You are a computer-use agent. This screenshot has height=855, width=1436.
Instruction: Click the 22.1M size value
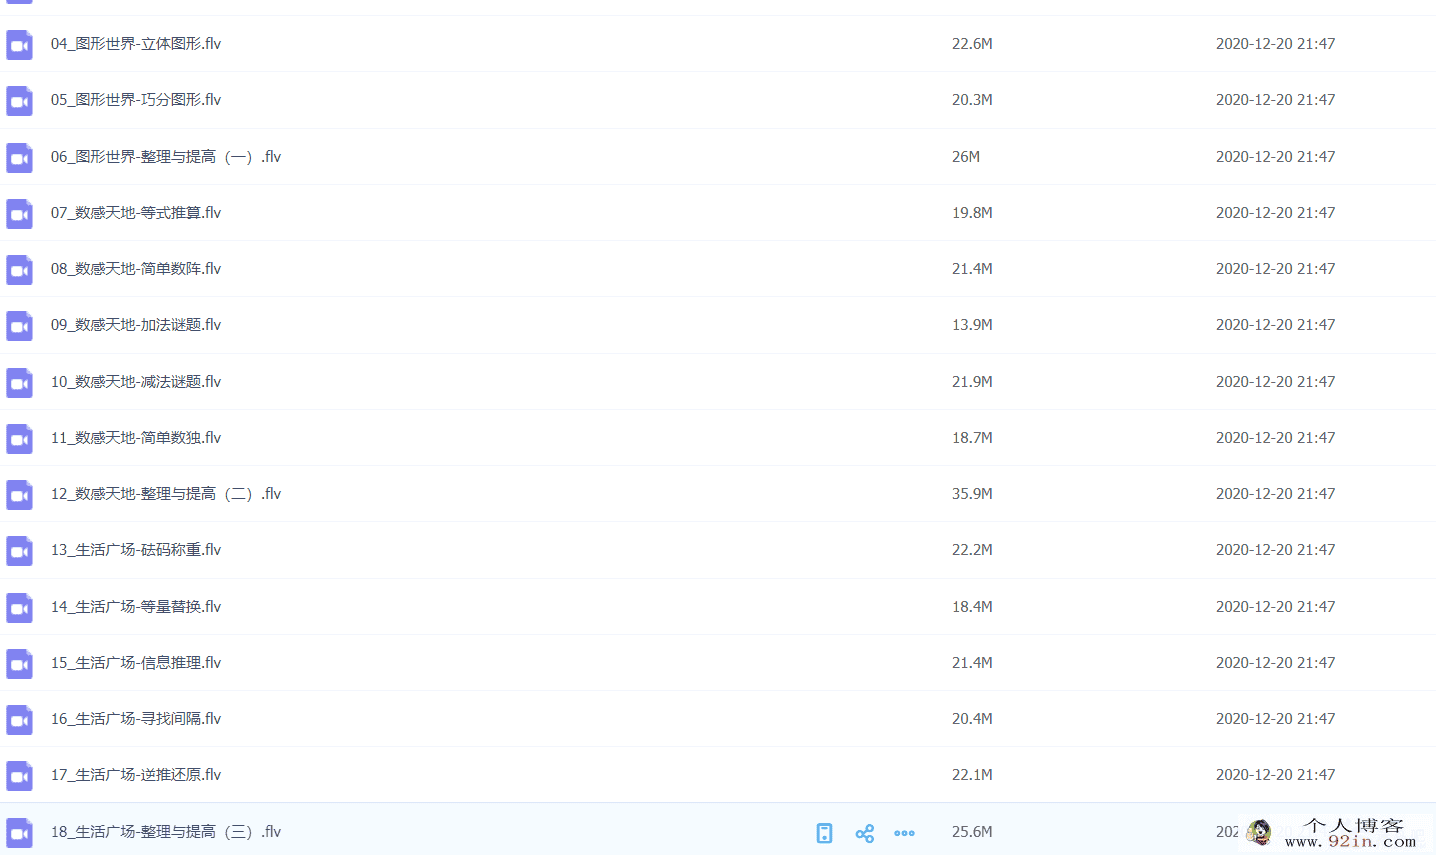tap(972, 775)
